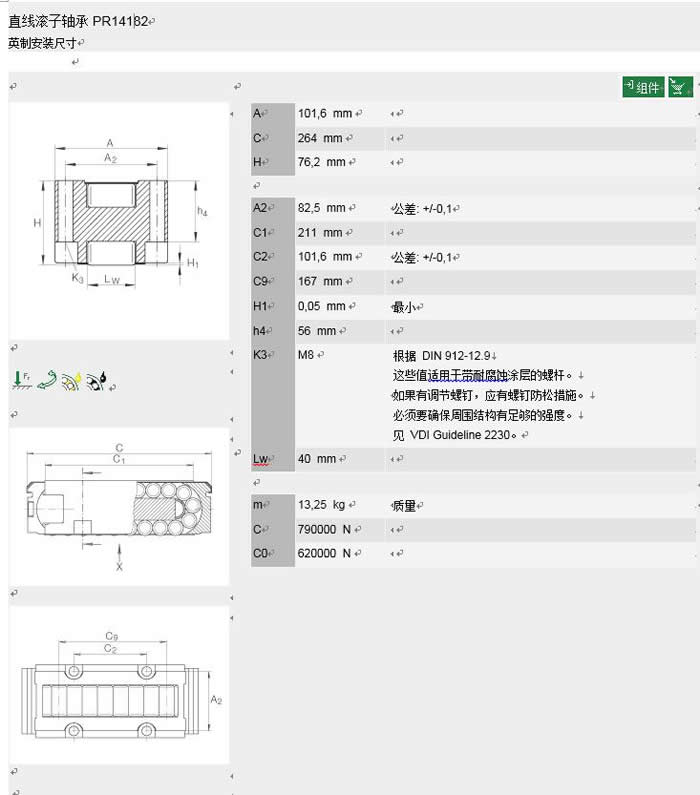Click the K3 row label in the table
The height and width of the screenshot is (795, 700).
tap(260, 354)
